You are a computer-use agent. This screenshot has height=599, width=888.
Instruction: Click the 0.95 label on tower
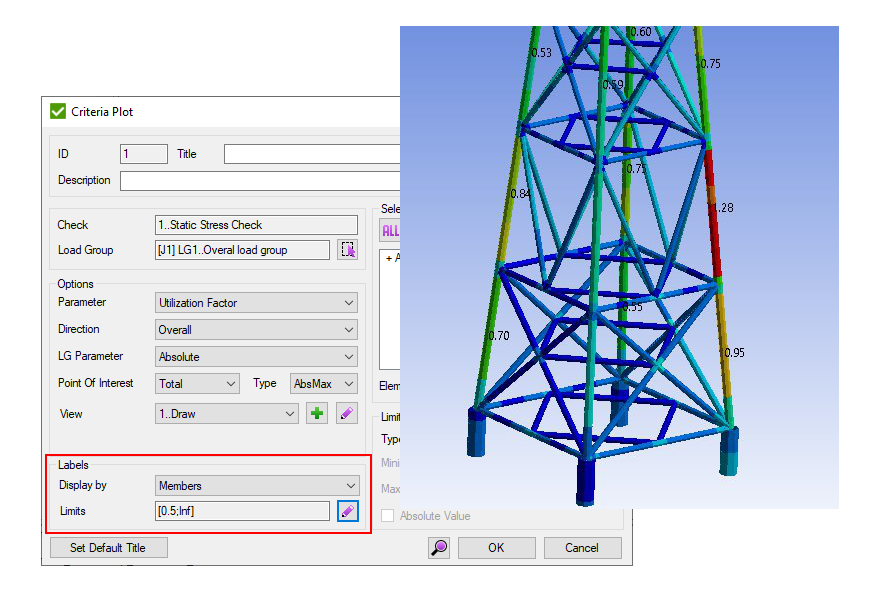pyautogui.click(x=735, y=353)
